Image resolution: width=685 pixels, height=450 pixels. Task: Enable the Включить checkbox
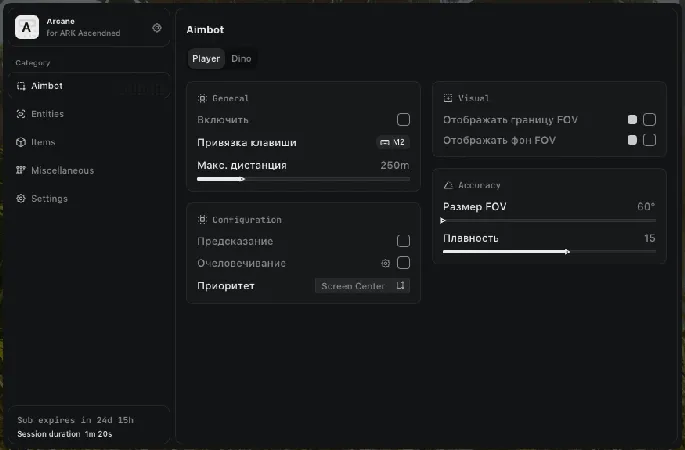(x=403, y=120)
